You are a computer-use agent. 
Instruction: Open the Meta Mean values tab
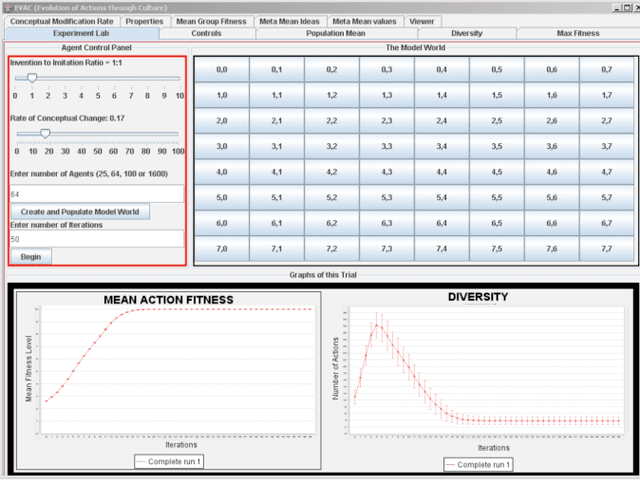pos(364,20)
